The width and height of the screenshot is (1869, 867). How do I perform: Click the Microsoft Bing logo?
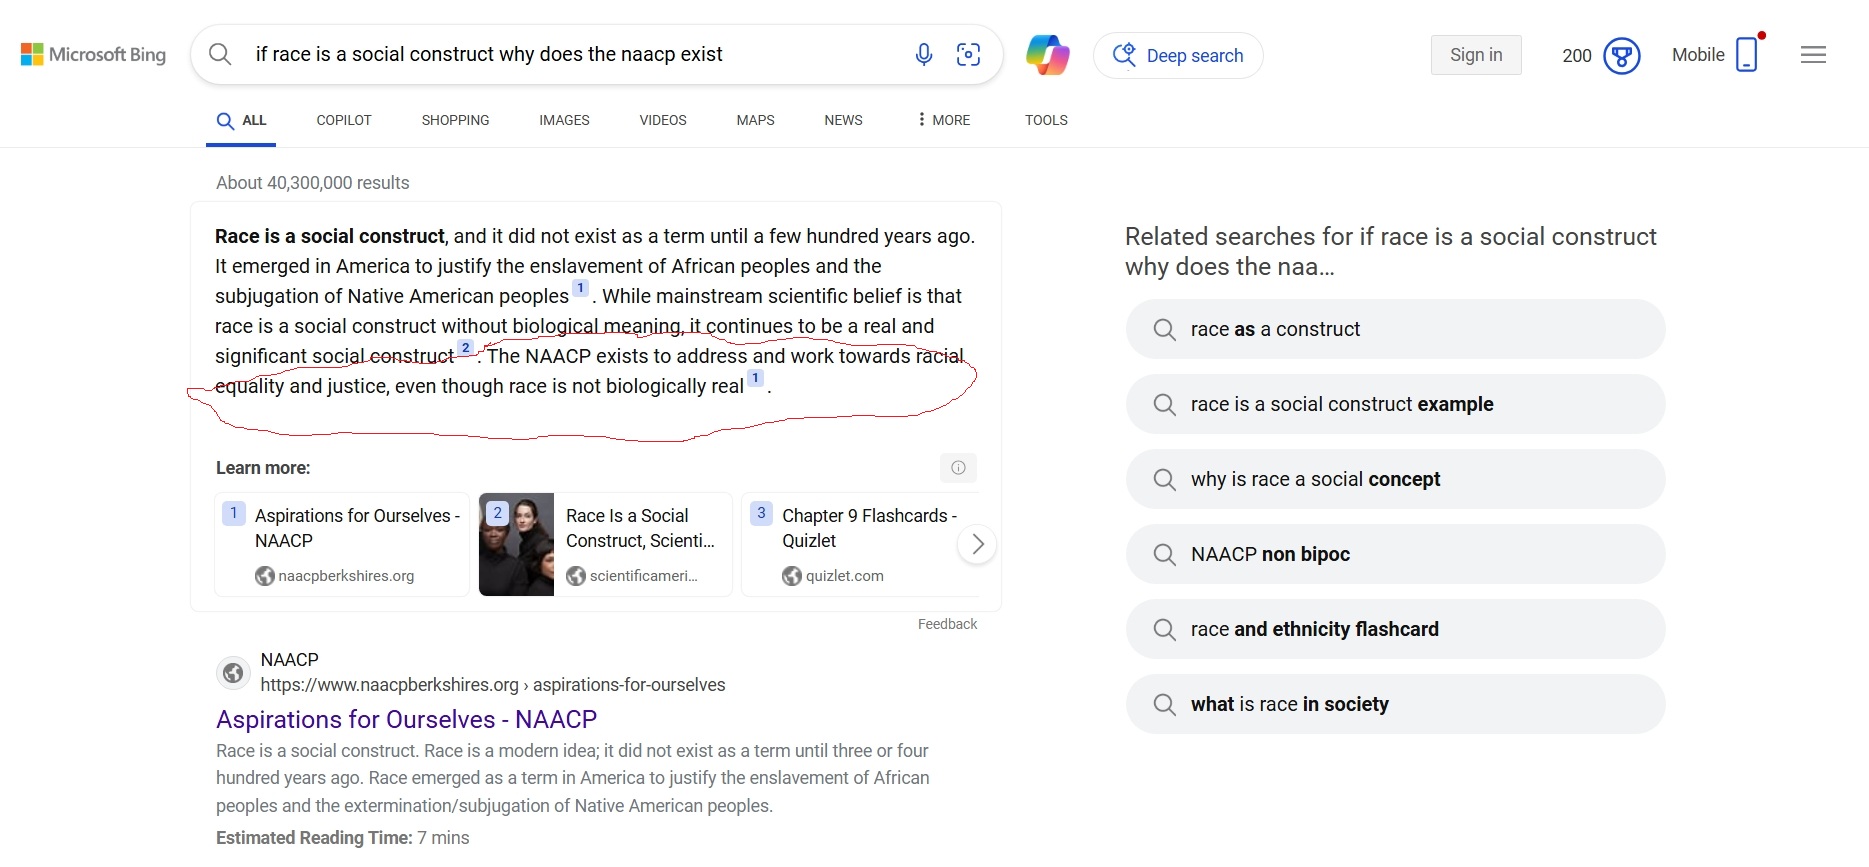coord(93,54)
